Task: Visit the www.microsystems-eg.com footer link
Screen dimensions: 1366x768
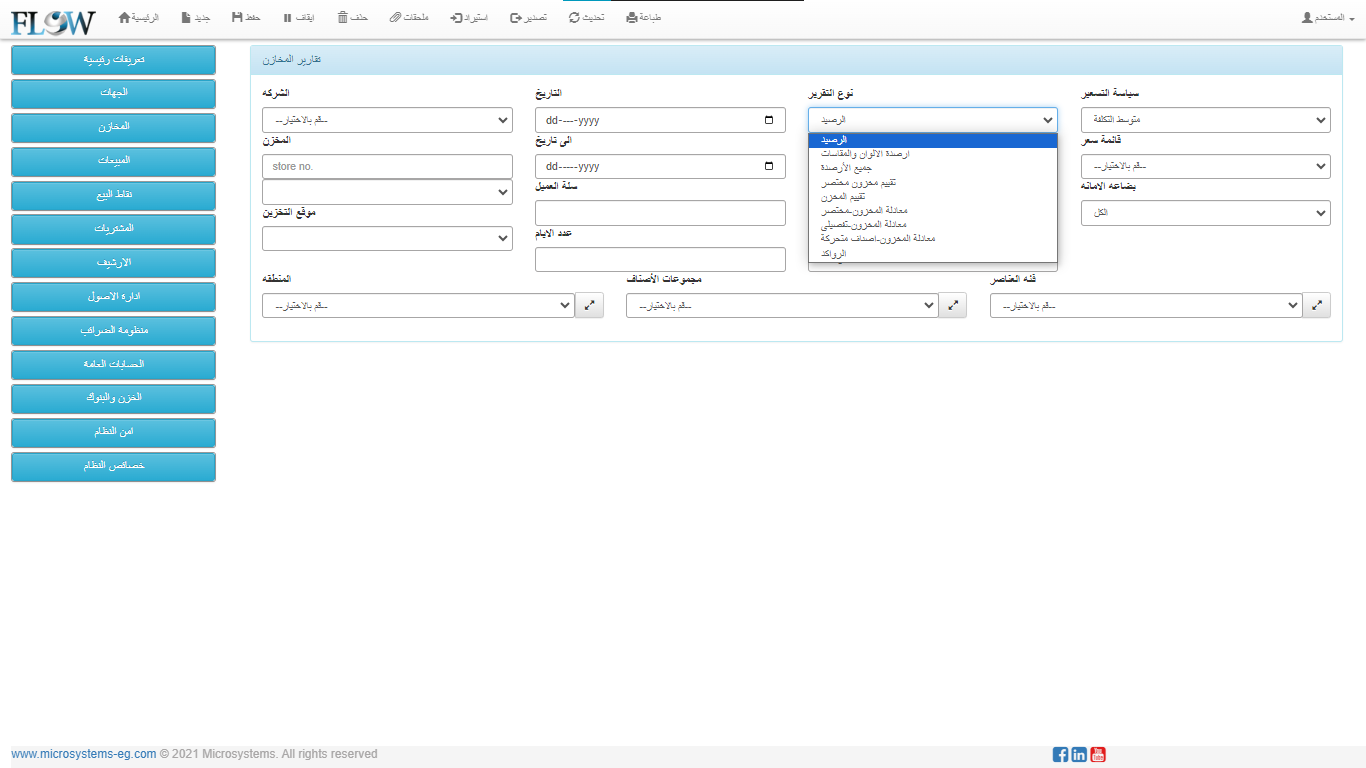Action: 83,754
